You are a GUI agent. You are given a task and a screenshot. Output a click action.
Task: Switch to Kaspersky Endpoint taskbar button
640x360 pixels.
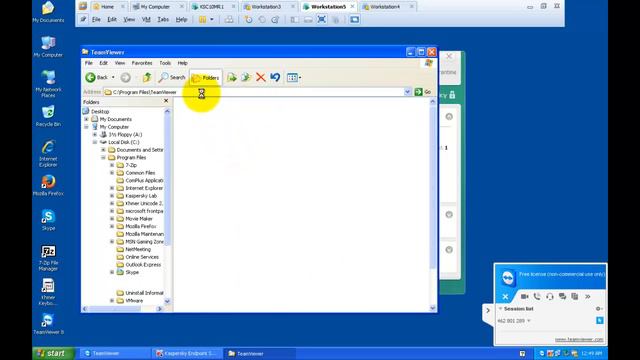pos(187,353)
